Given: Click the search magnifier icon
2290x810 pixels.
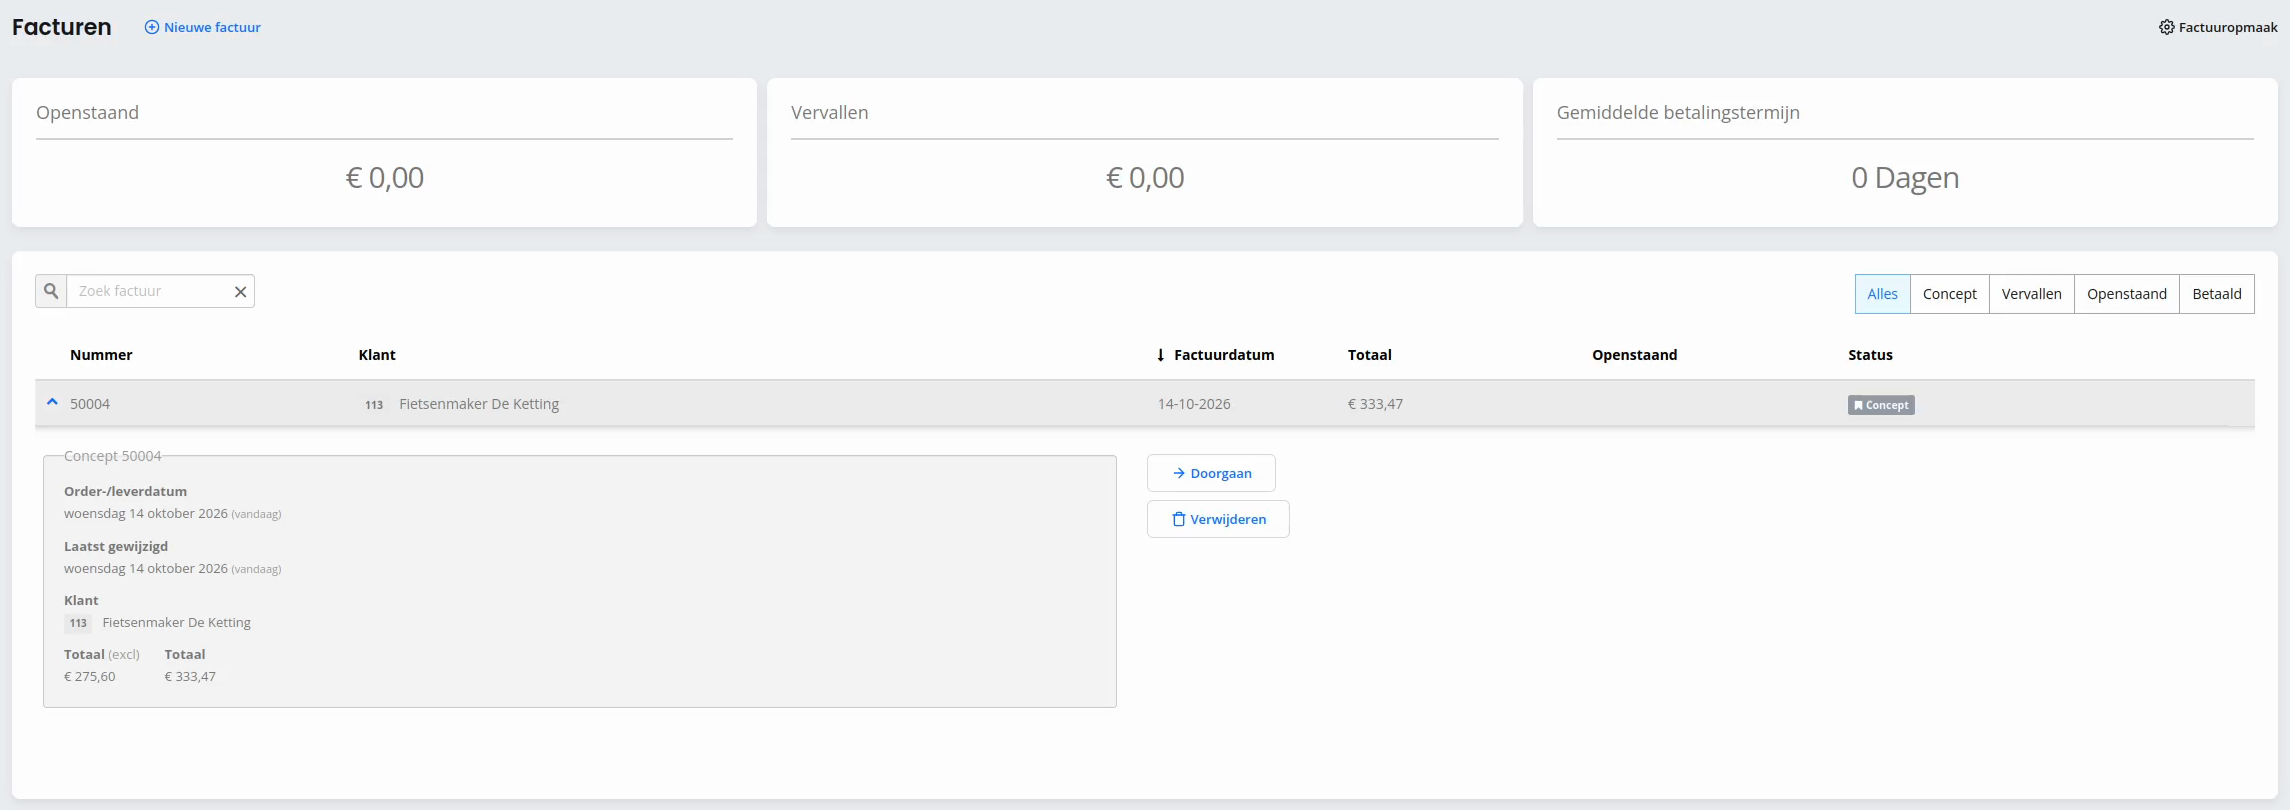Looking at the screenshot, I should tap(51, 291).
